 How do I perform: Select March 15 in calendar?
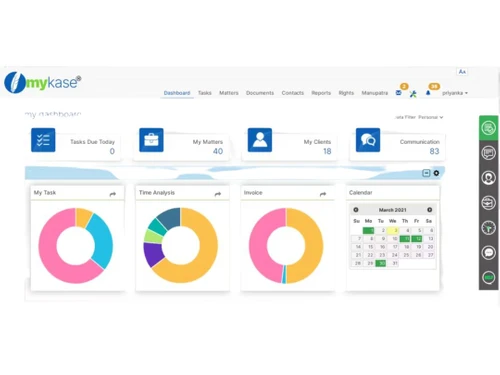click(x=368, y=247)
